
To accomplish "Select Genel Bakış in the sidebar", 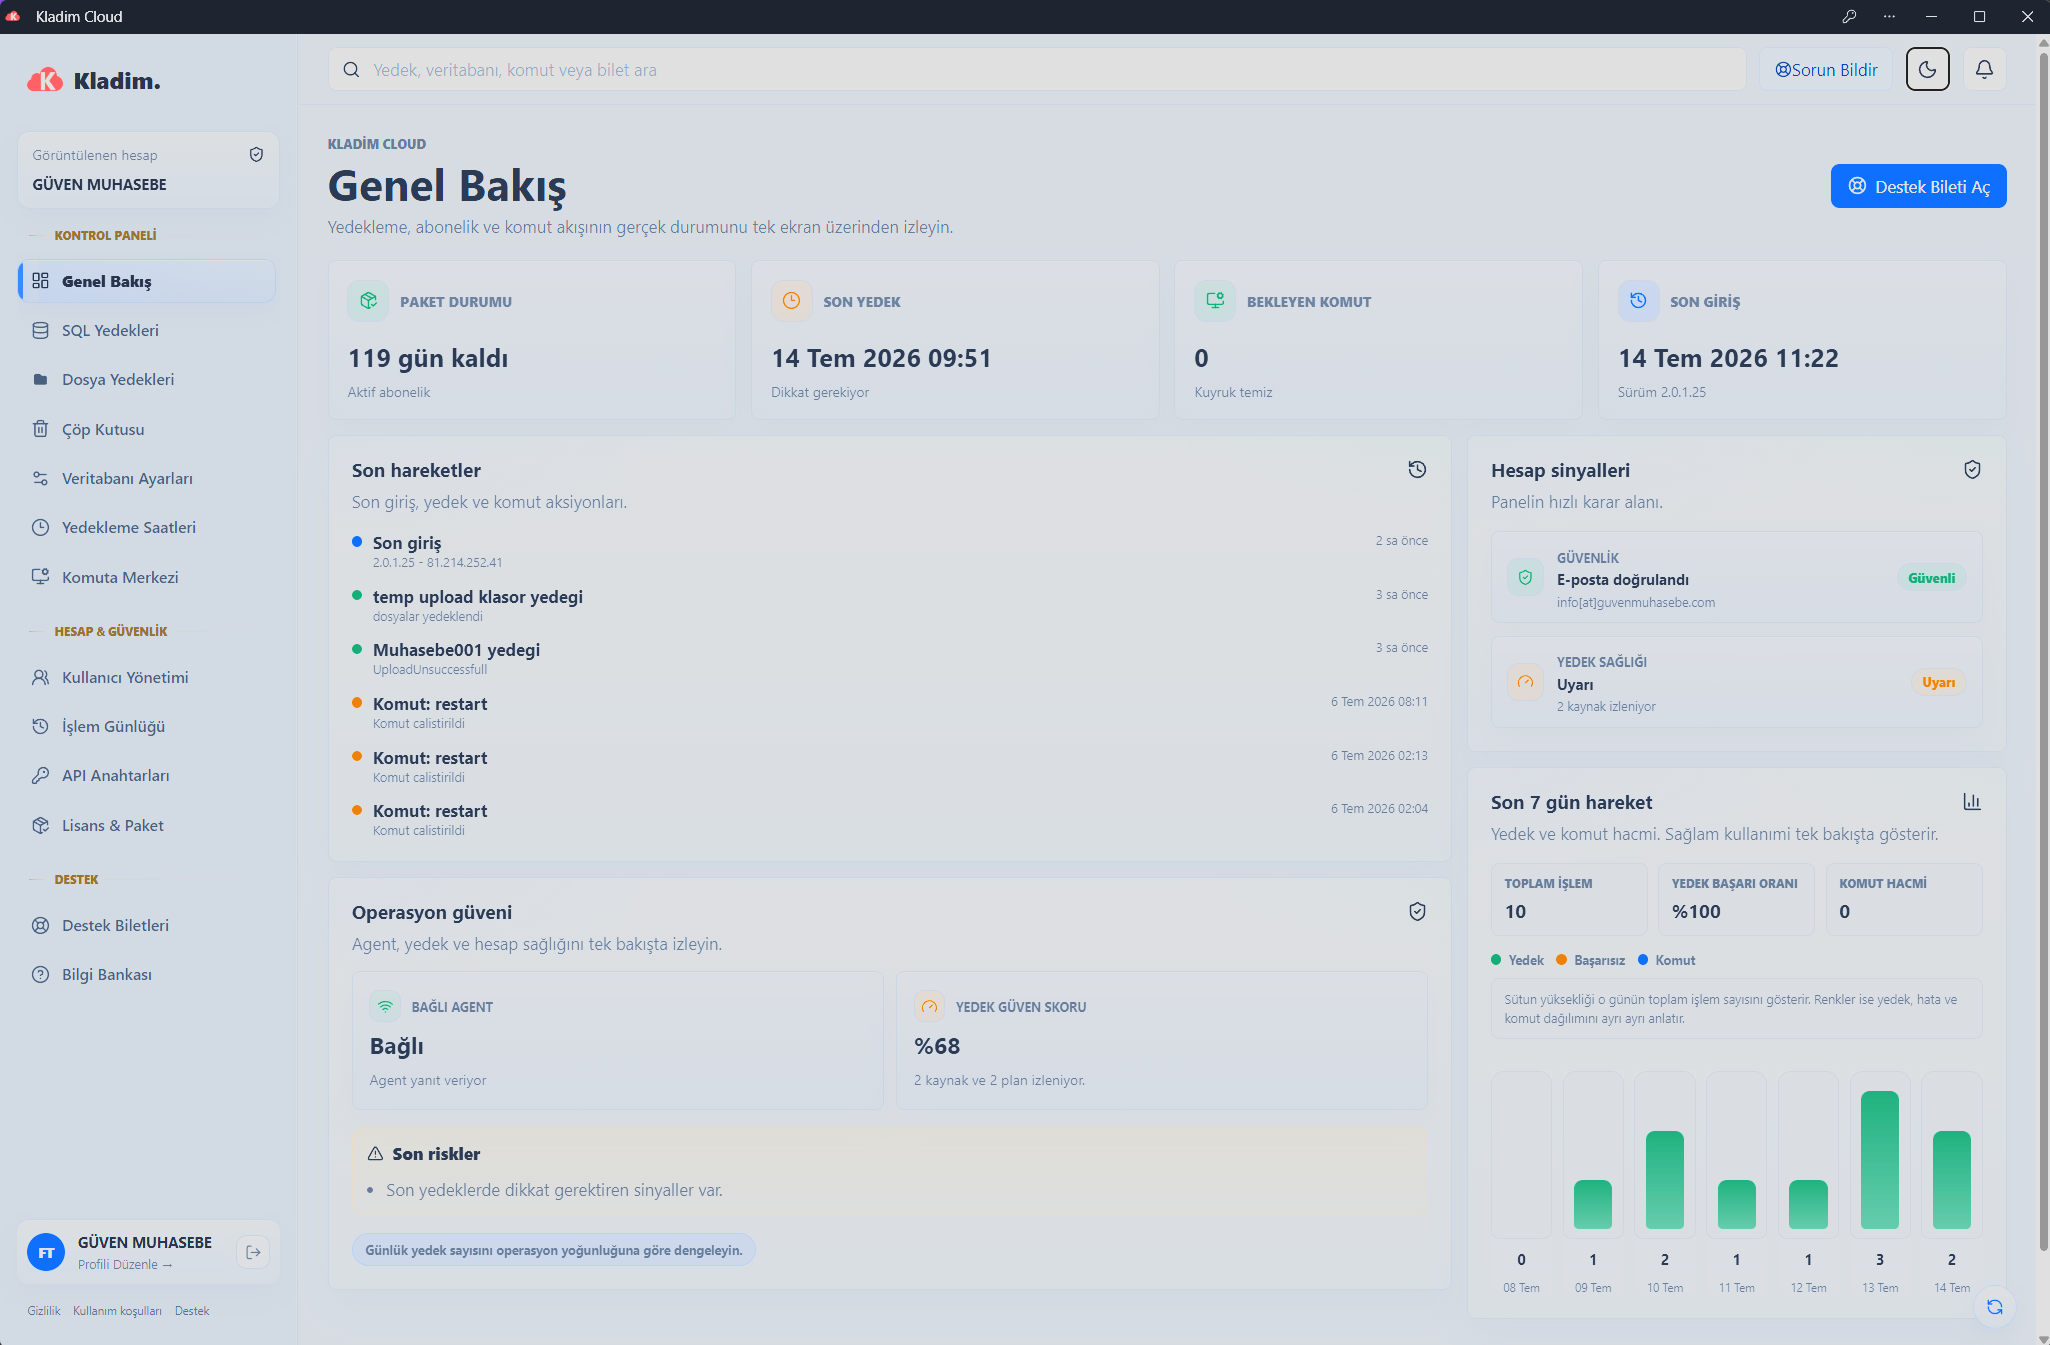I will tap(147, 281).
